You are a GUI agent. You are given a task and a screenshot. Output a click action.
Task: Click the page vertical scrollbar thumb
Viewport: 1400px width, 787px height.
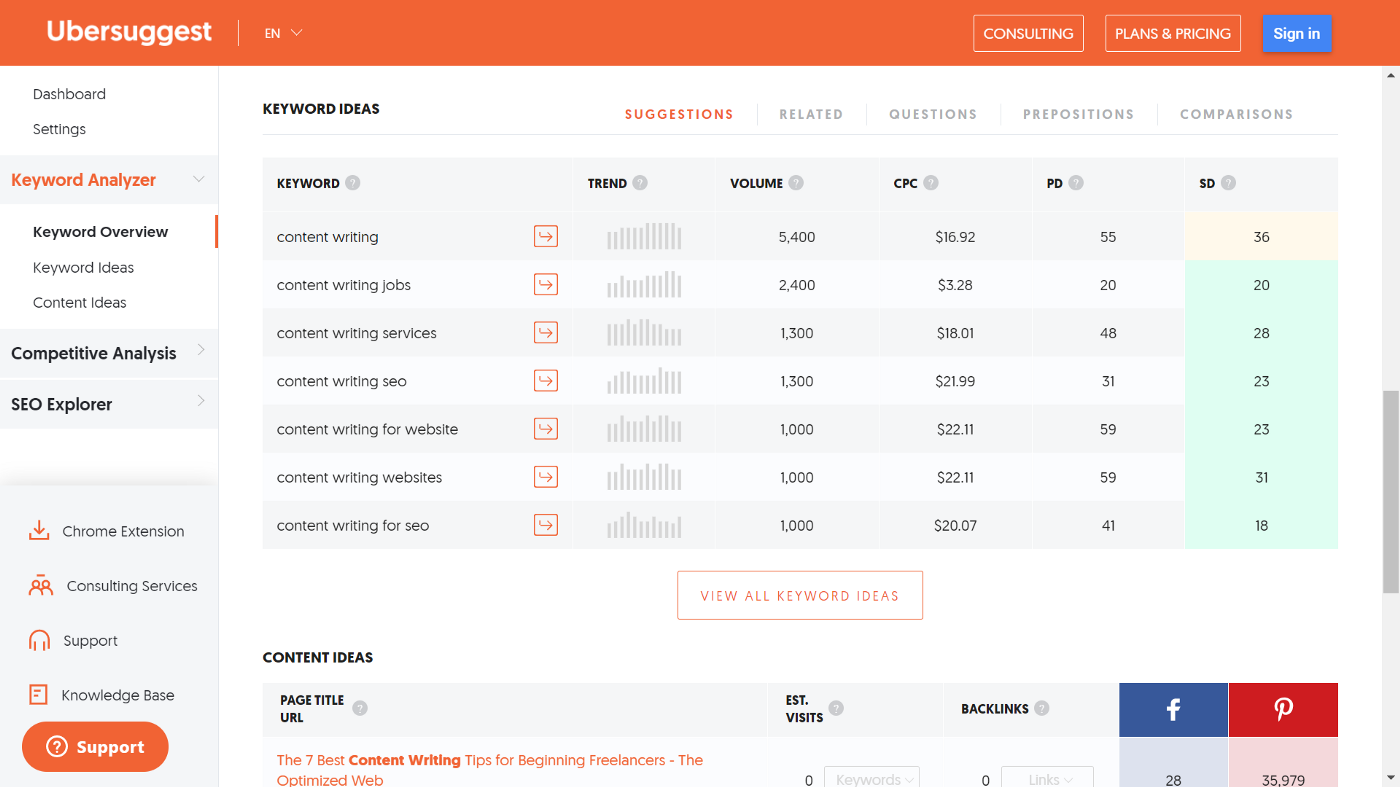[1391, 492]
